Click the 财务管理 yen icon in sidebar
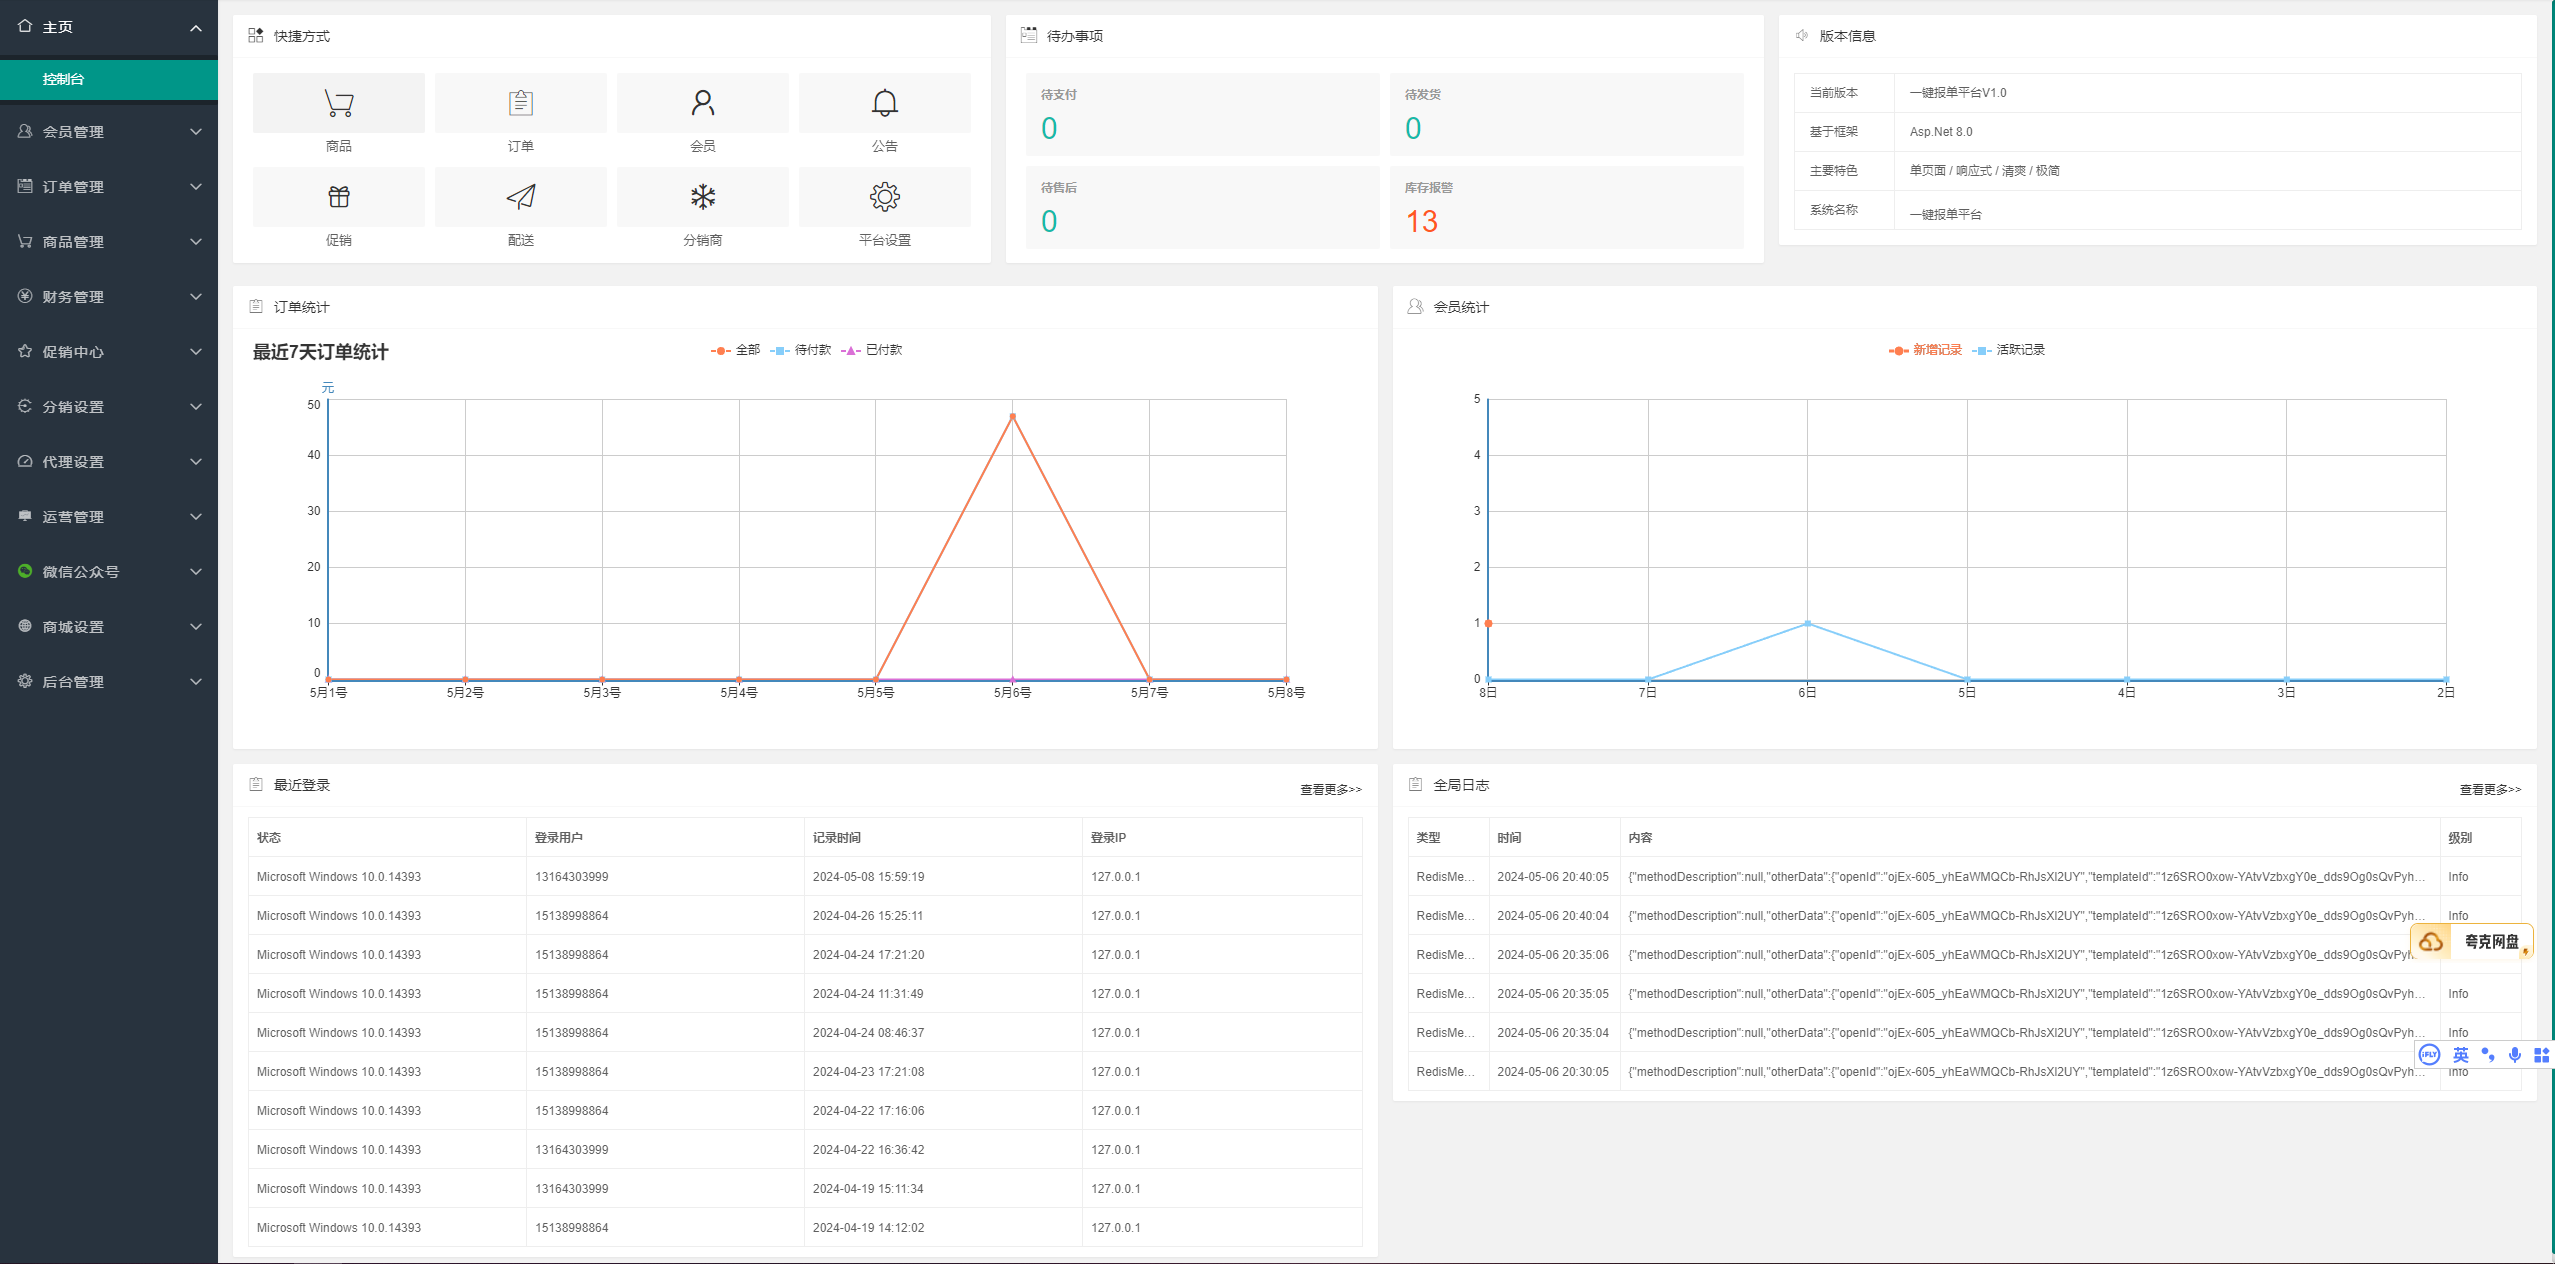2555x1264 pixels. [25, 296]
